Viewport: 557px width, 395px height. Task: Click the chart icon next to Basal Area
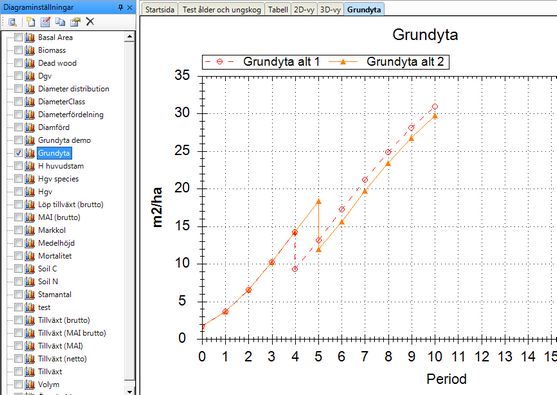point(30,37)
